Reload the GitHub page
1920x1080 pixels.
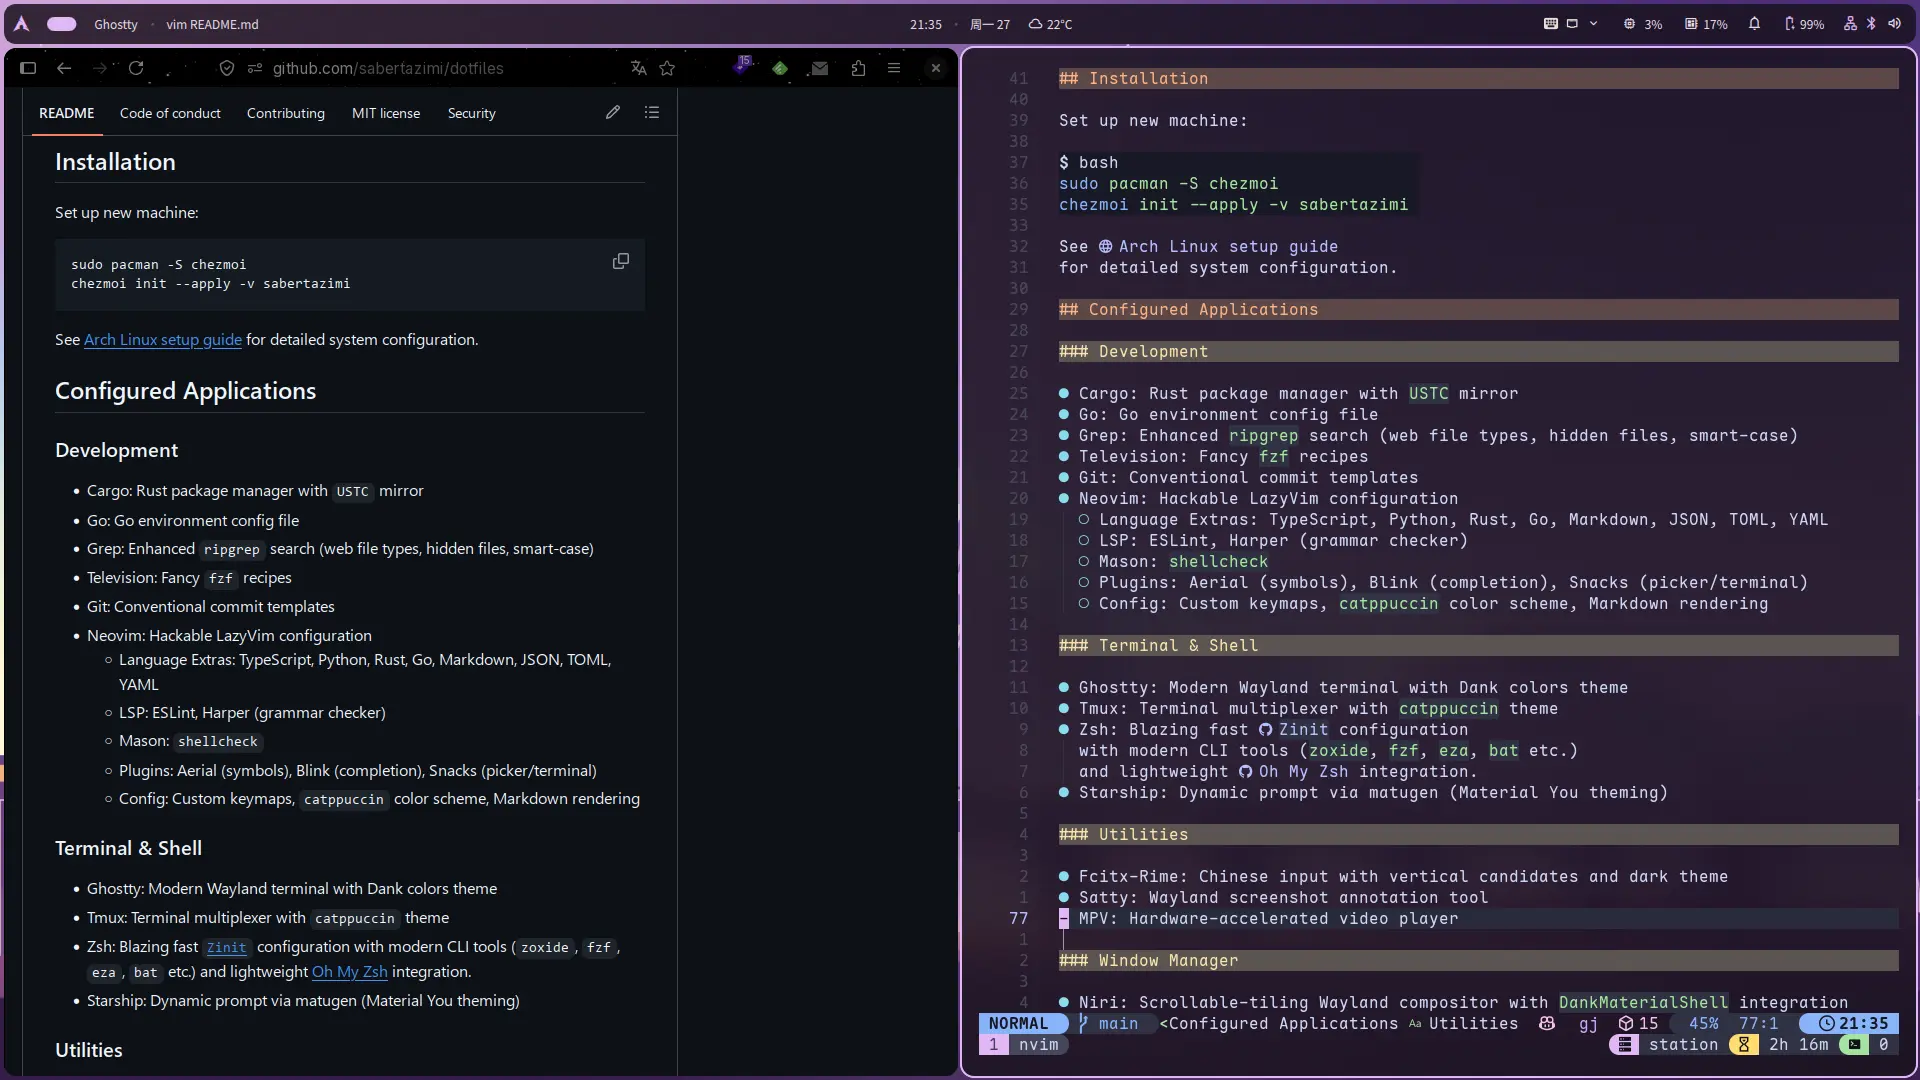tap(136, 68)
